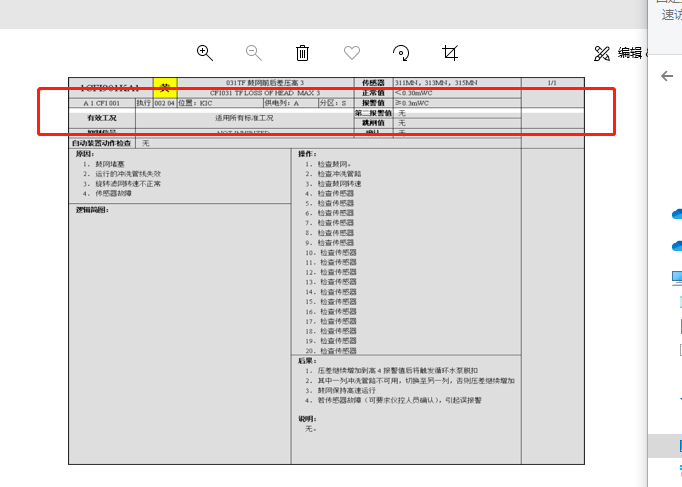
Task: Click the 1/1 page number cell
Action: [552, 82]
